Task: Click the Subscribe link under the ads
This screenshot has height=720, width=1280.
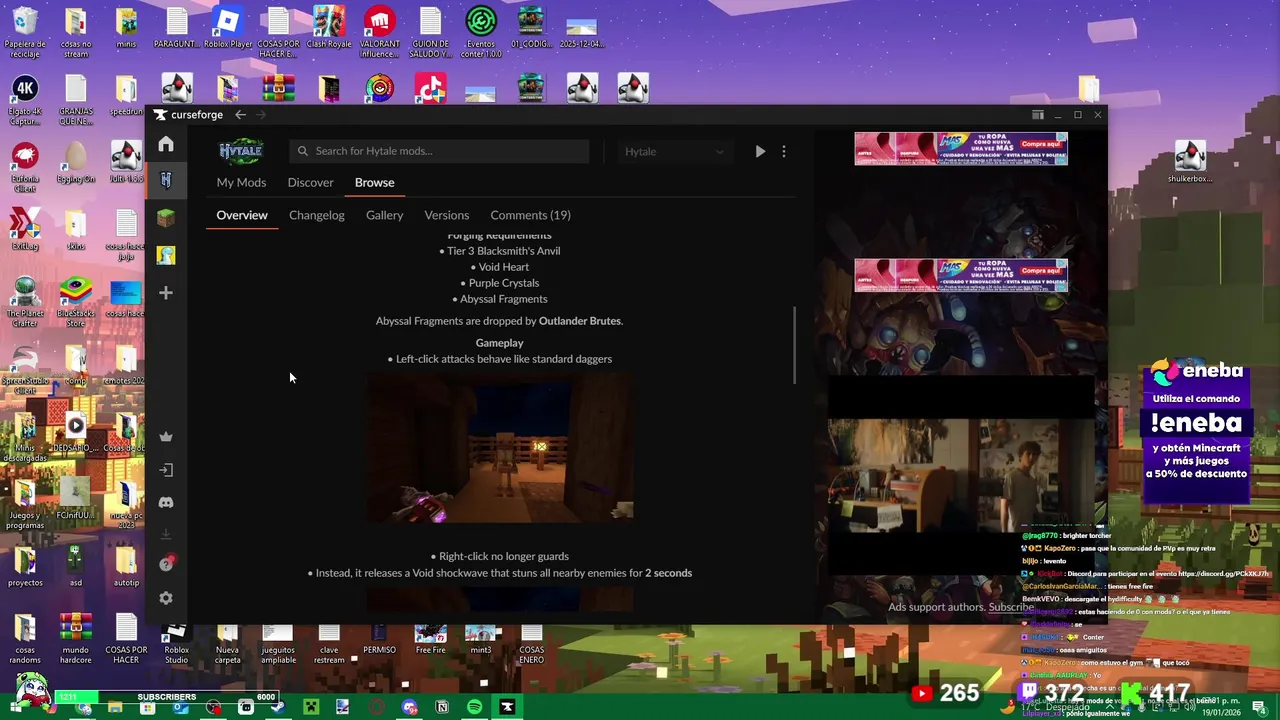Action: point(1011,607)
